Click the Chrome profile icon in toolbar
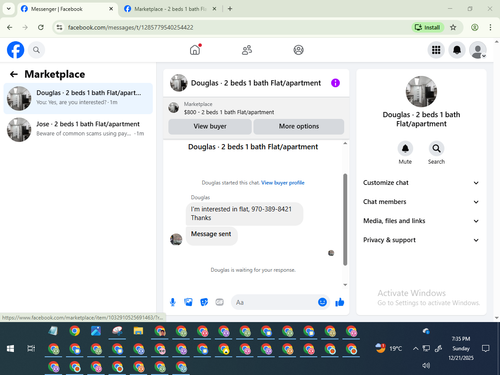This screenshot has height=375, width=500. [x=475, y=27]
